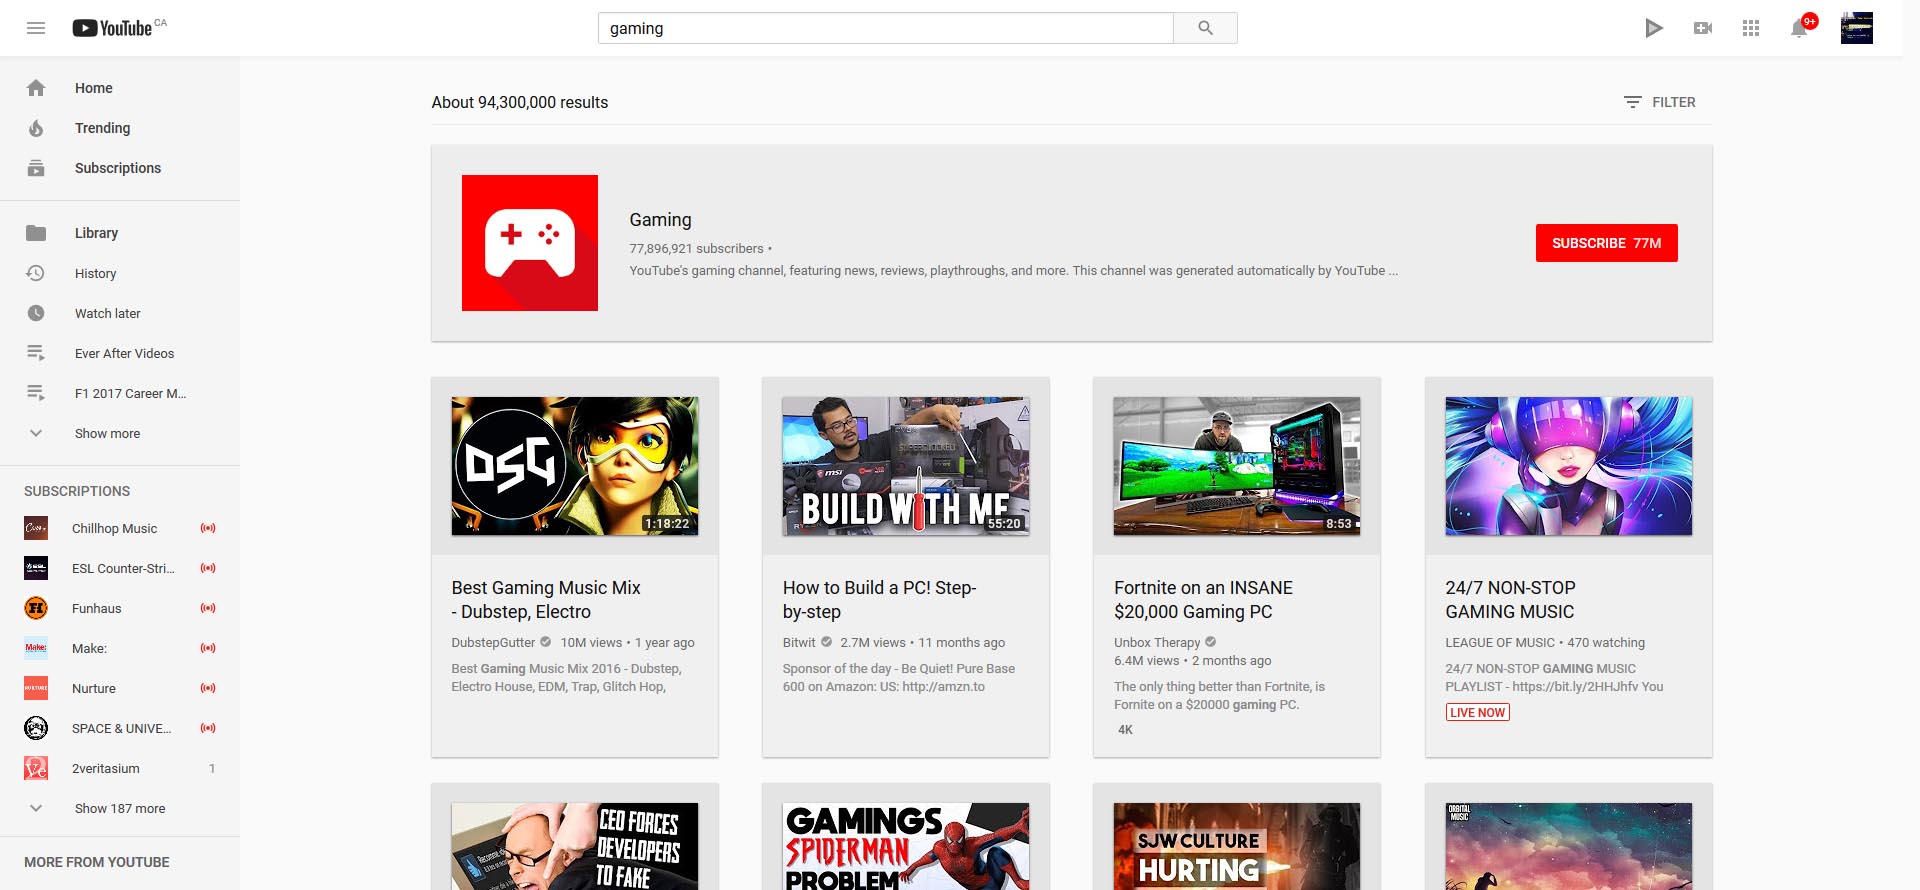The width and height of the screenshot is (1920, 890).
Task: Click 24/7 NON-STOP GAMING MUSIC title
Action: [x=1510, y=600]
